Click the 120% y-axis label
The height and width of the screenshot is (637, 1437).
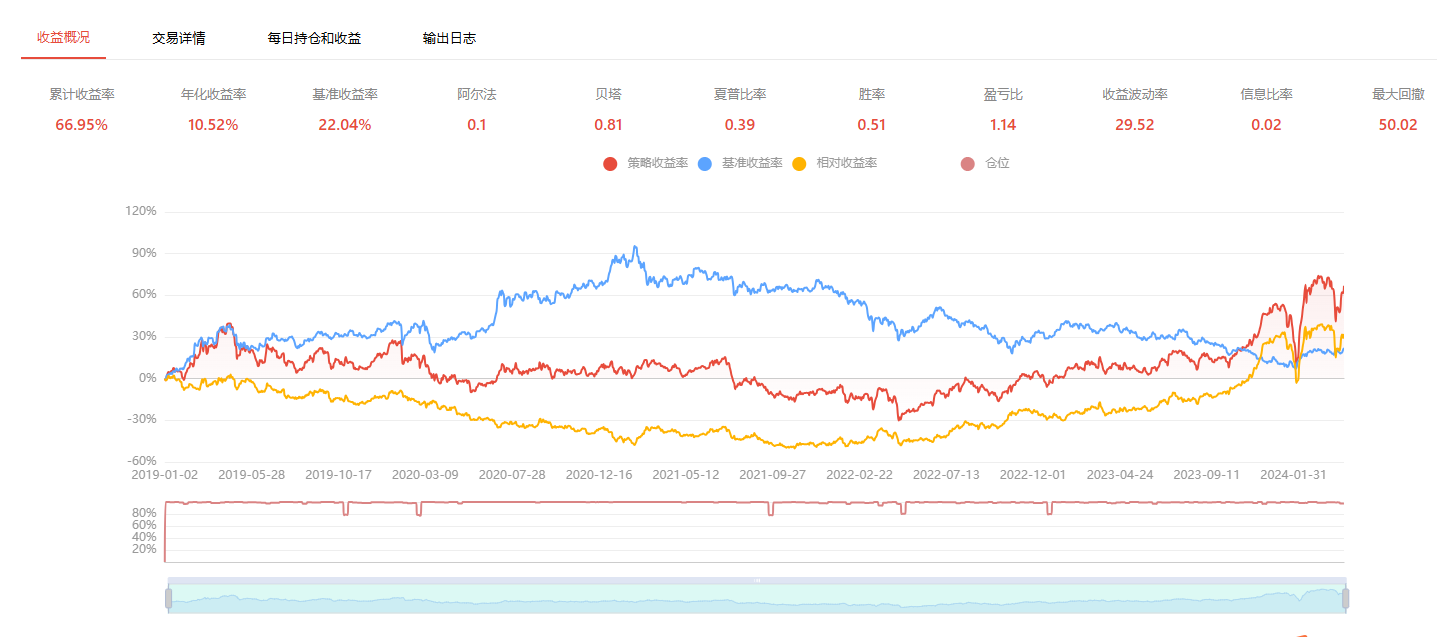click(141, 211)
